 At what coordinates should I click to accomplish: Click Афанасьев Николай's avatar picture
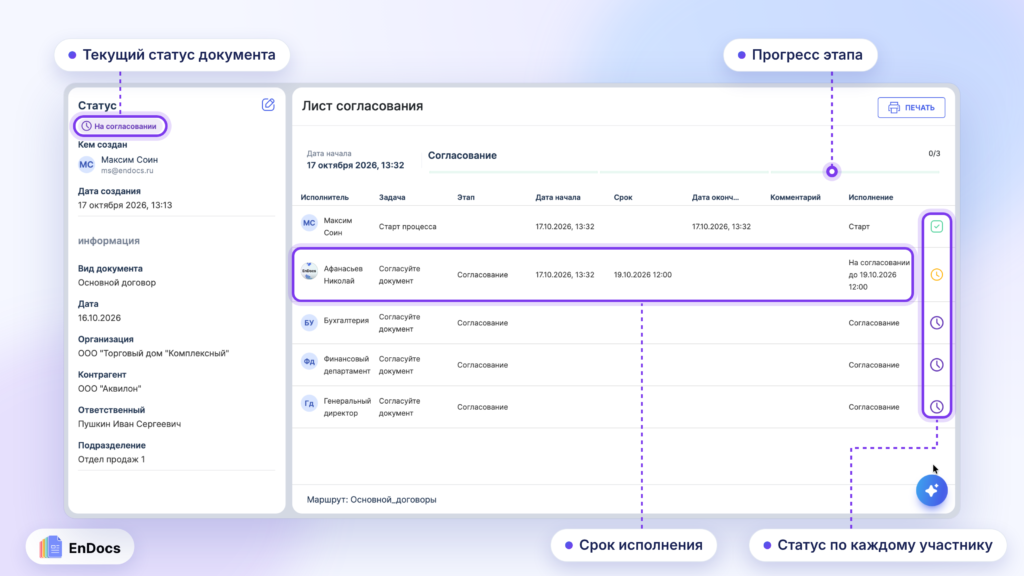click(x=309, y=271)
